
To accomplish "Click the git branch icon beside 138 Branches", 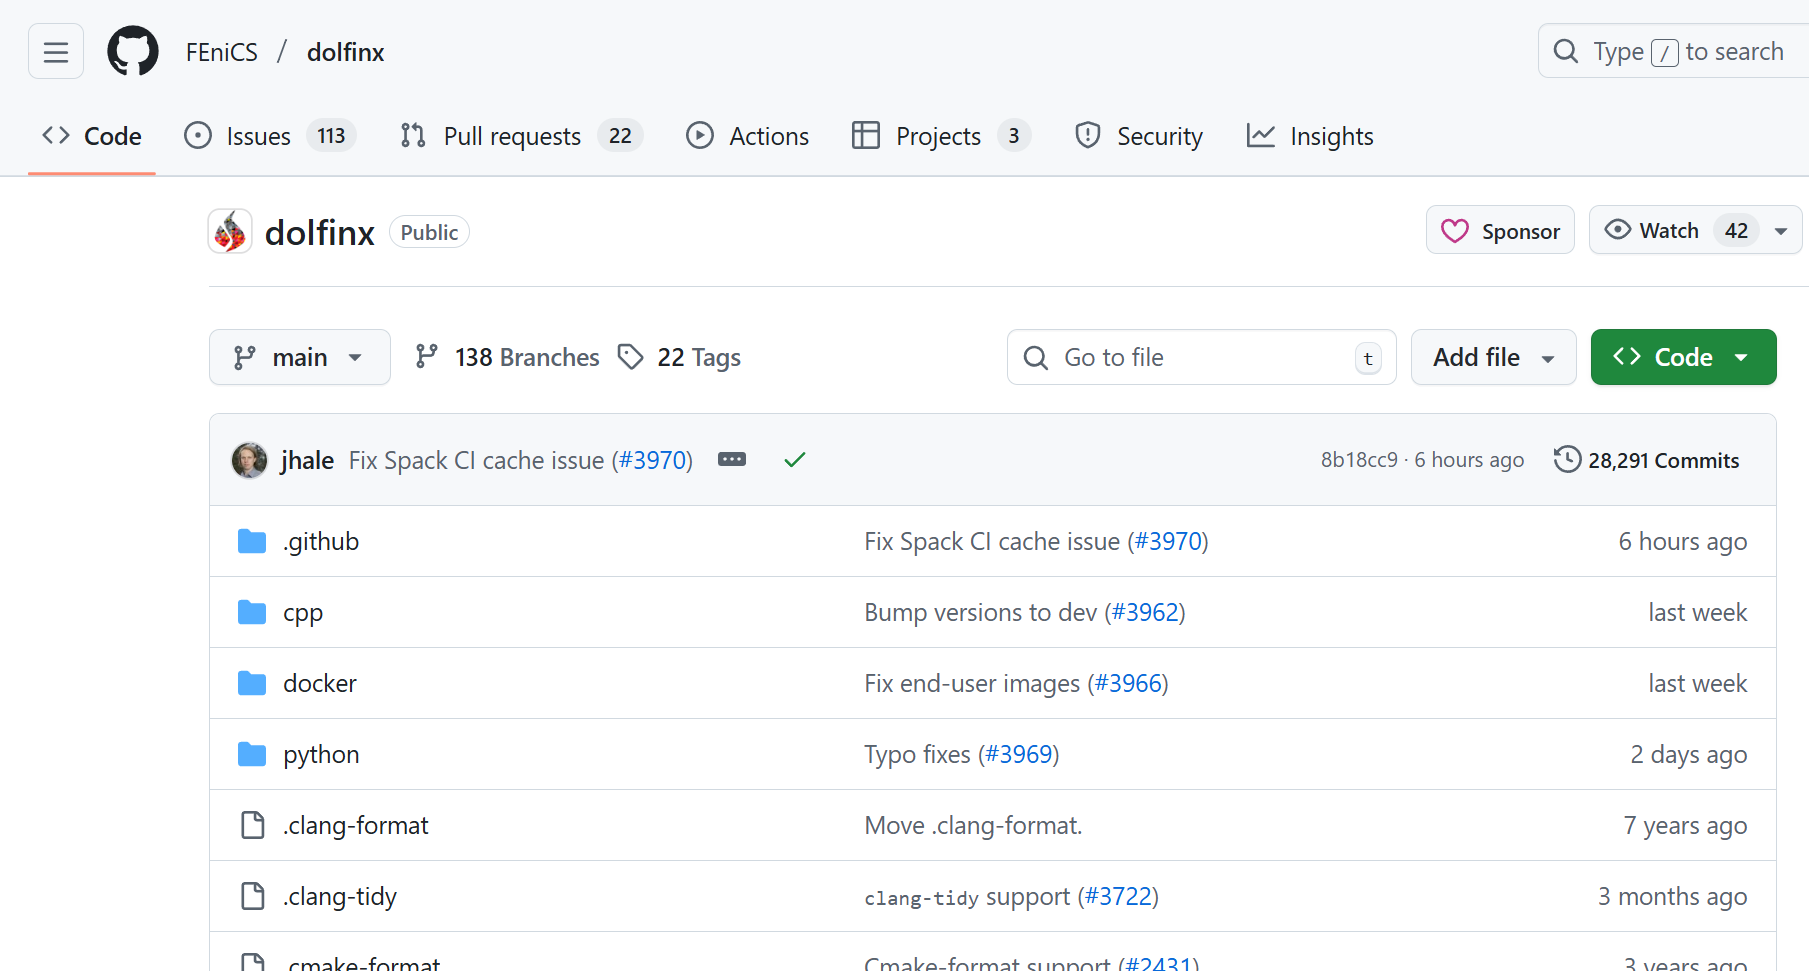I will tap(427, 356).
